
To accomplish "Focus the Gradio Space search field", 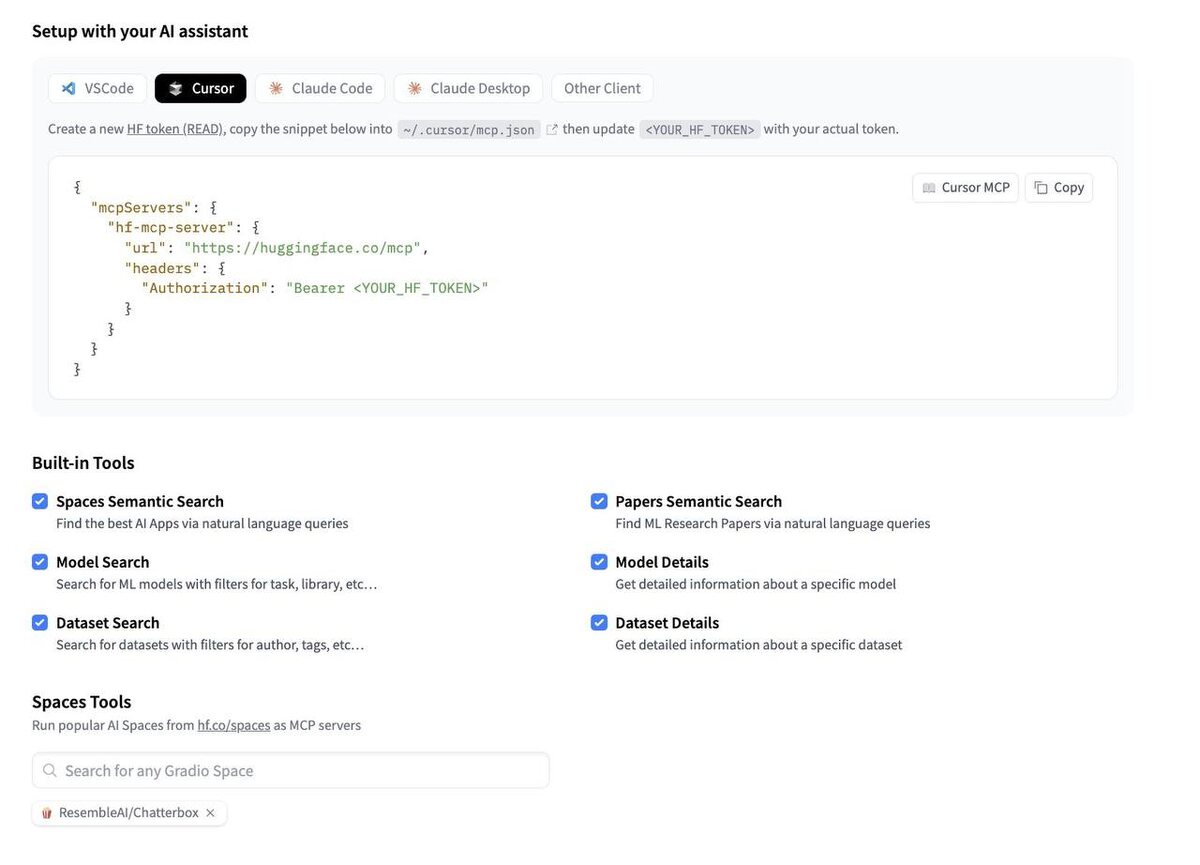I will tap(300, 771).
